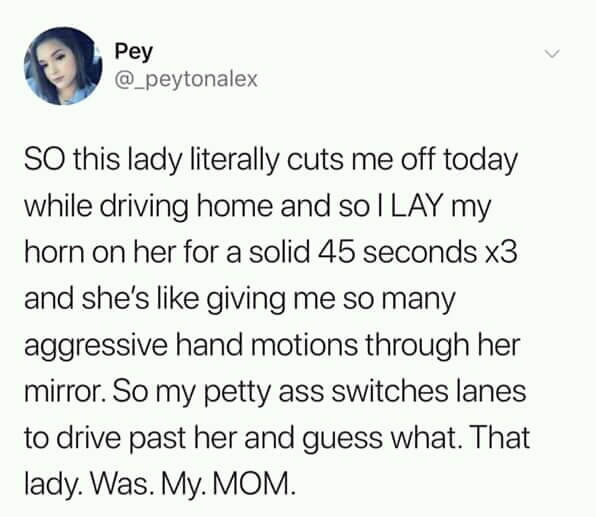596x517 pixels.
Task: Click the word "today" in first line
Action: (x=481, y=160)
